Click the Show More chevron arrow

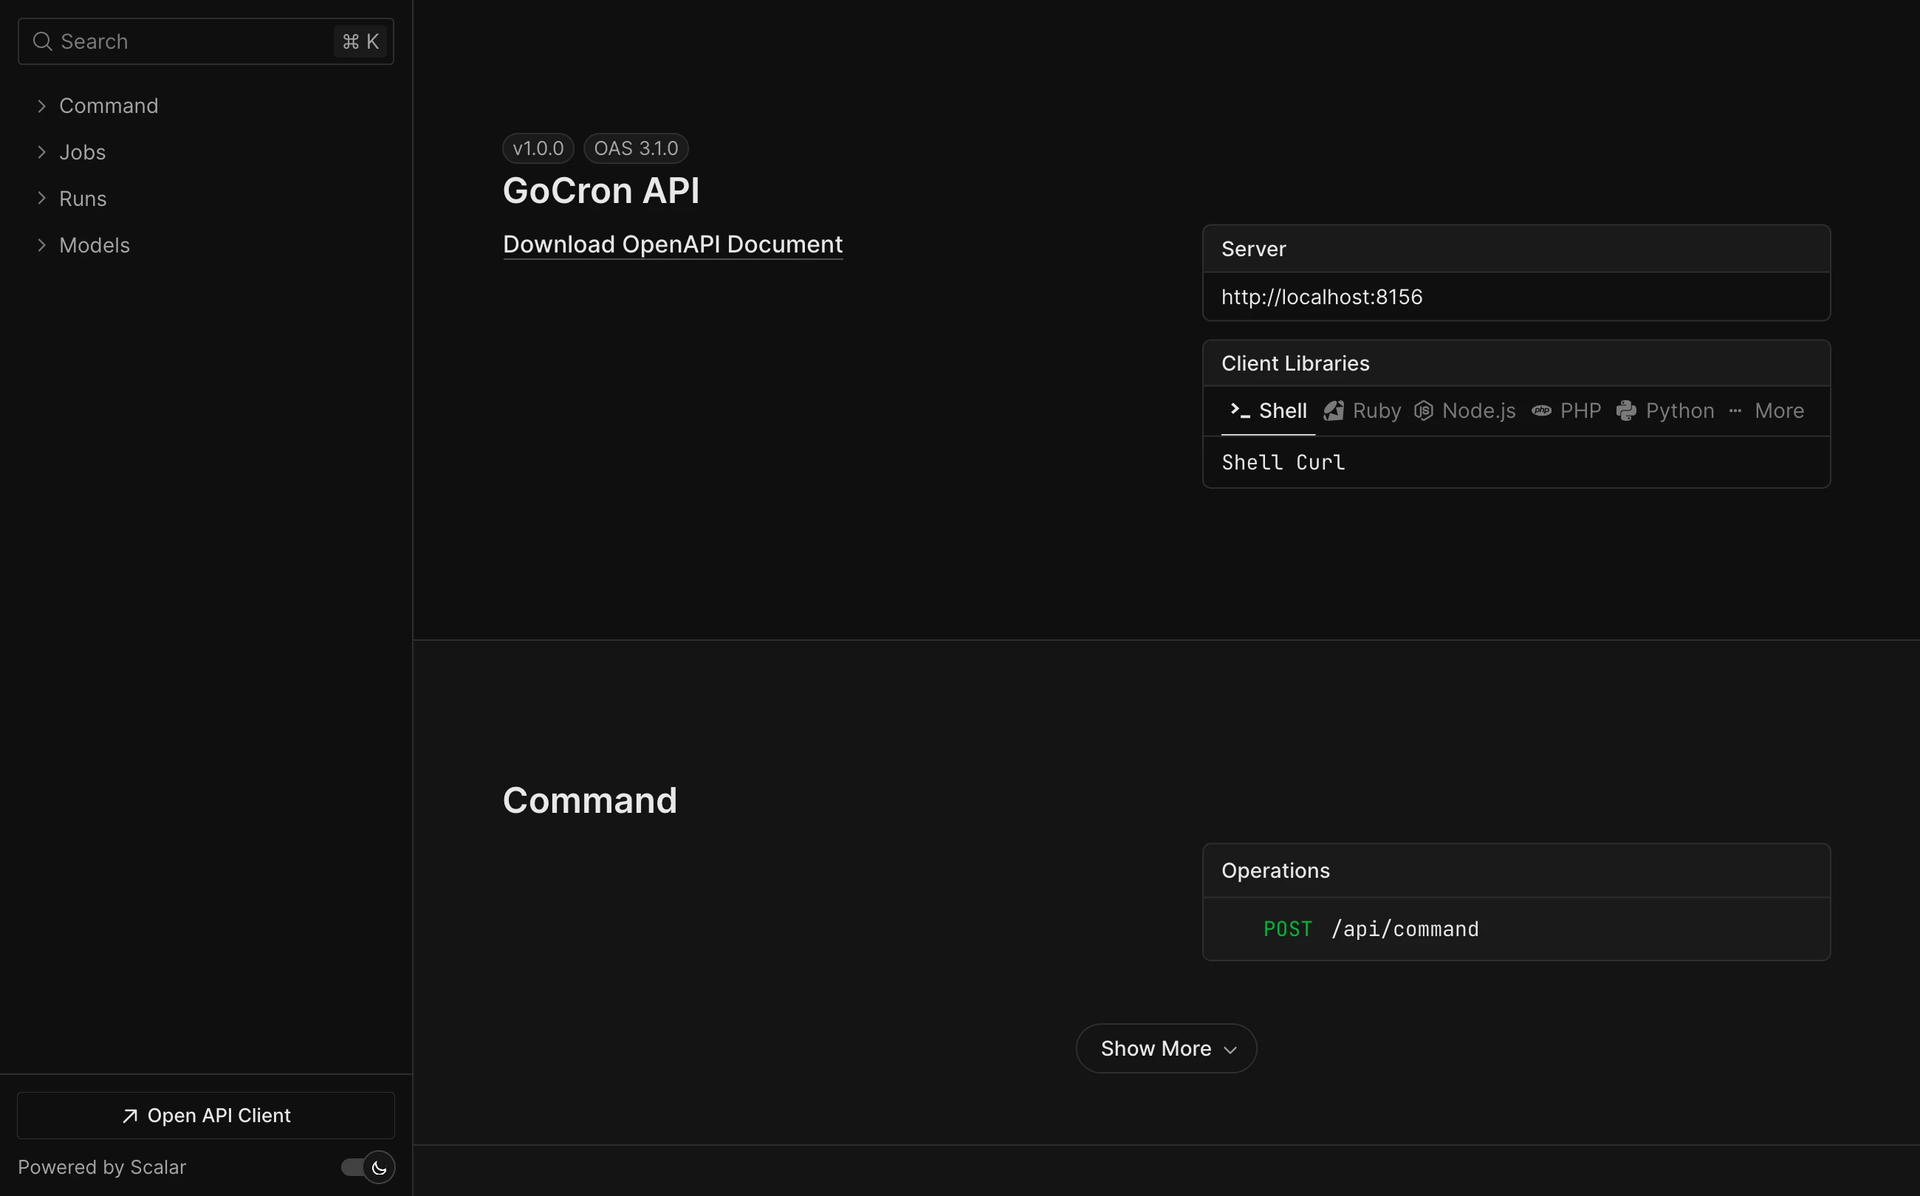(x=1230, y=1050)
